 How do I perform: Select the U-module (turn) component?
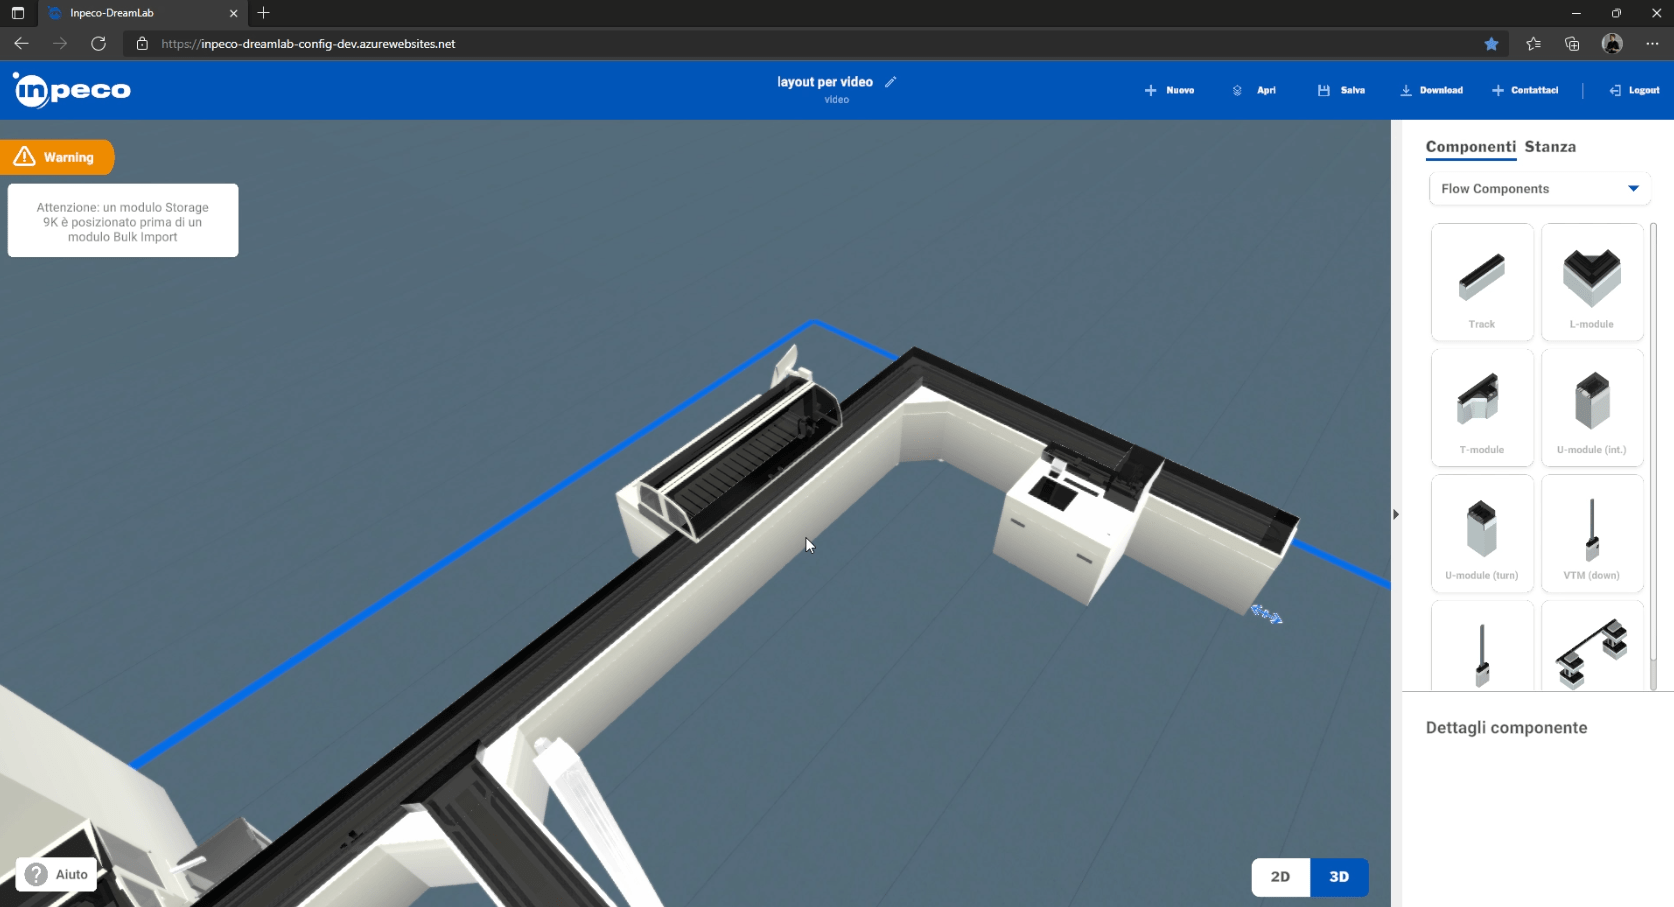click(1481, 533)
